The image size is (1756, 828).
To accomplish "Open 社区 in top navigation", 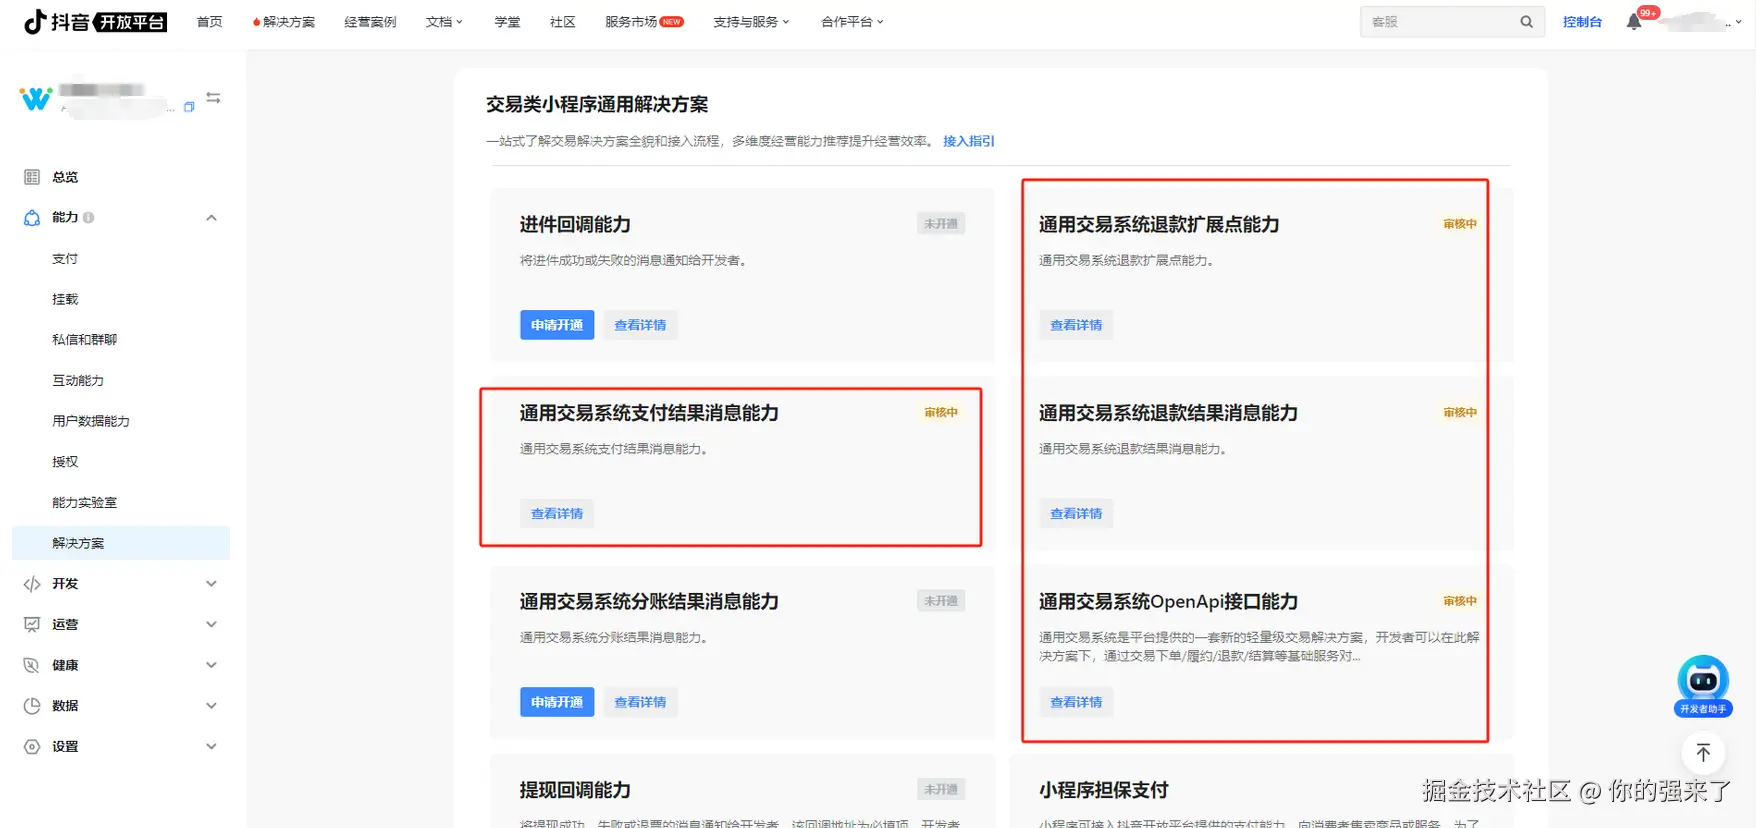I will (563, 22).
